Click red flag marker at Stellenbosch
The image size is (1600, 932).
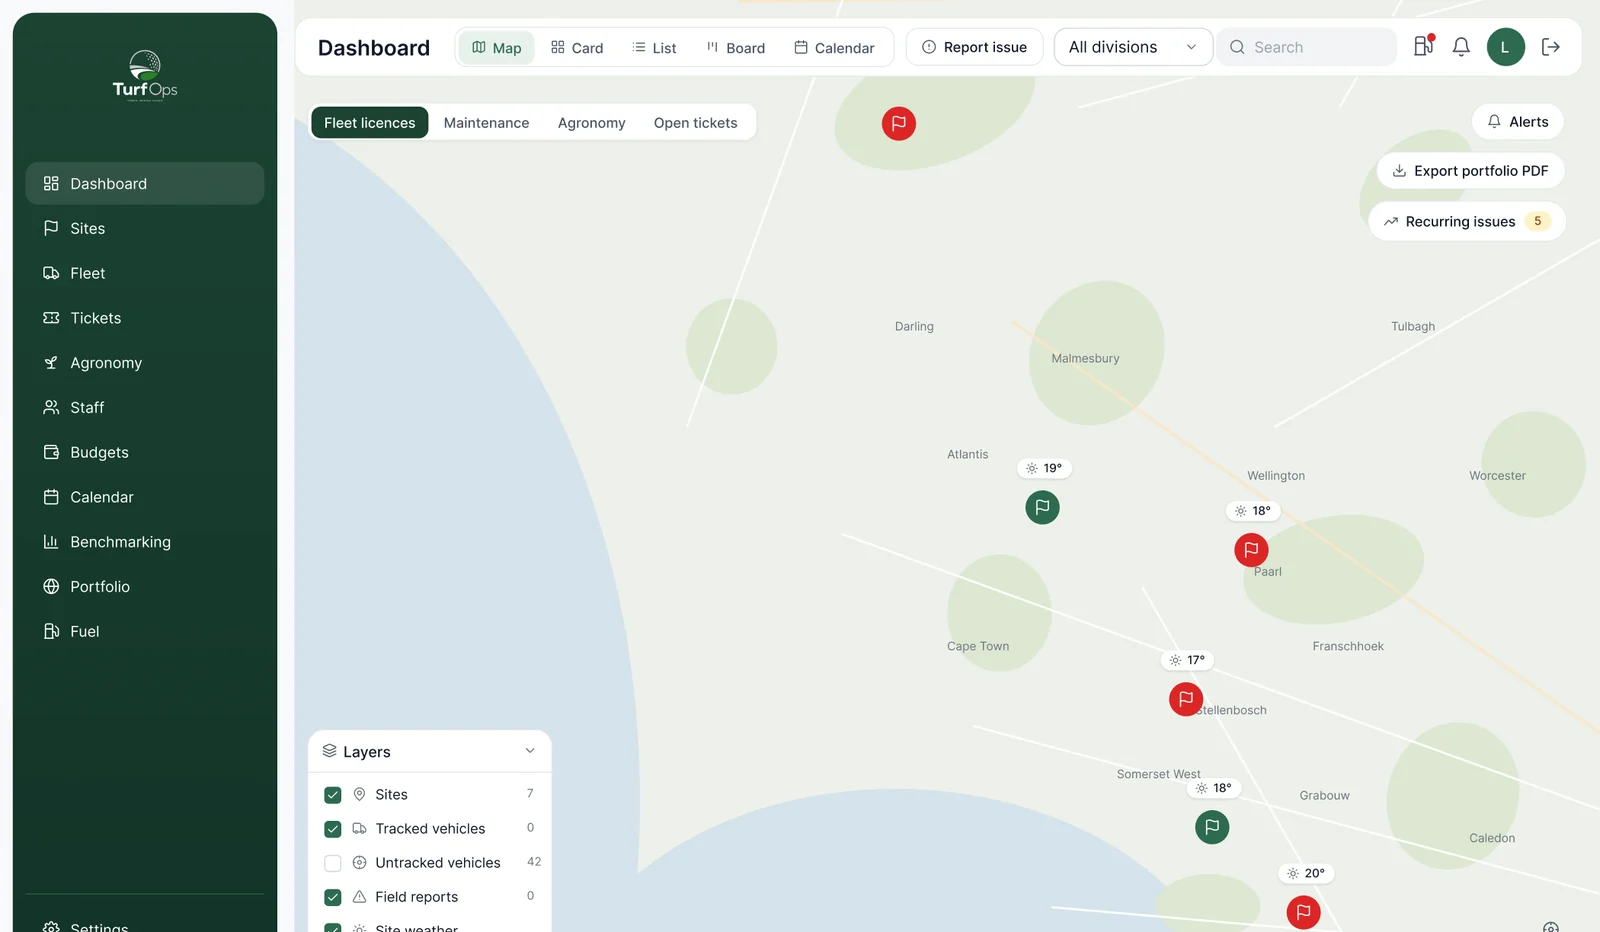pyautogui.click(x=1186, y=699)
